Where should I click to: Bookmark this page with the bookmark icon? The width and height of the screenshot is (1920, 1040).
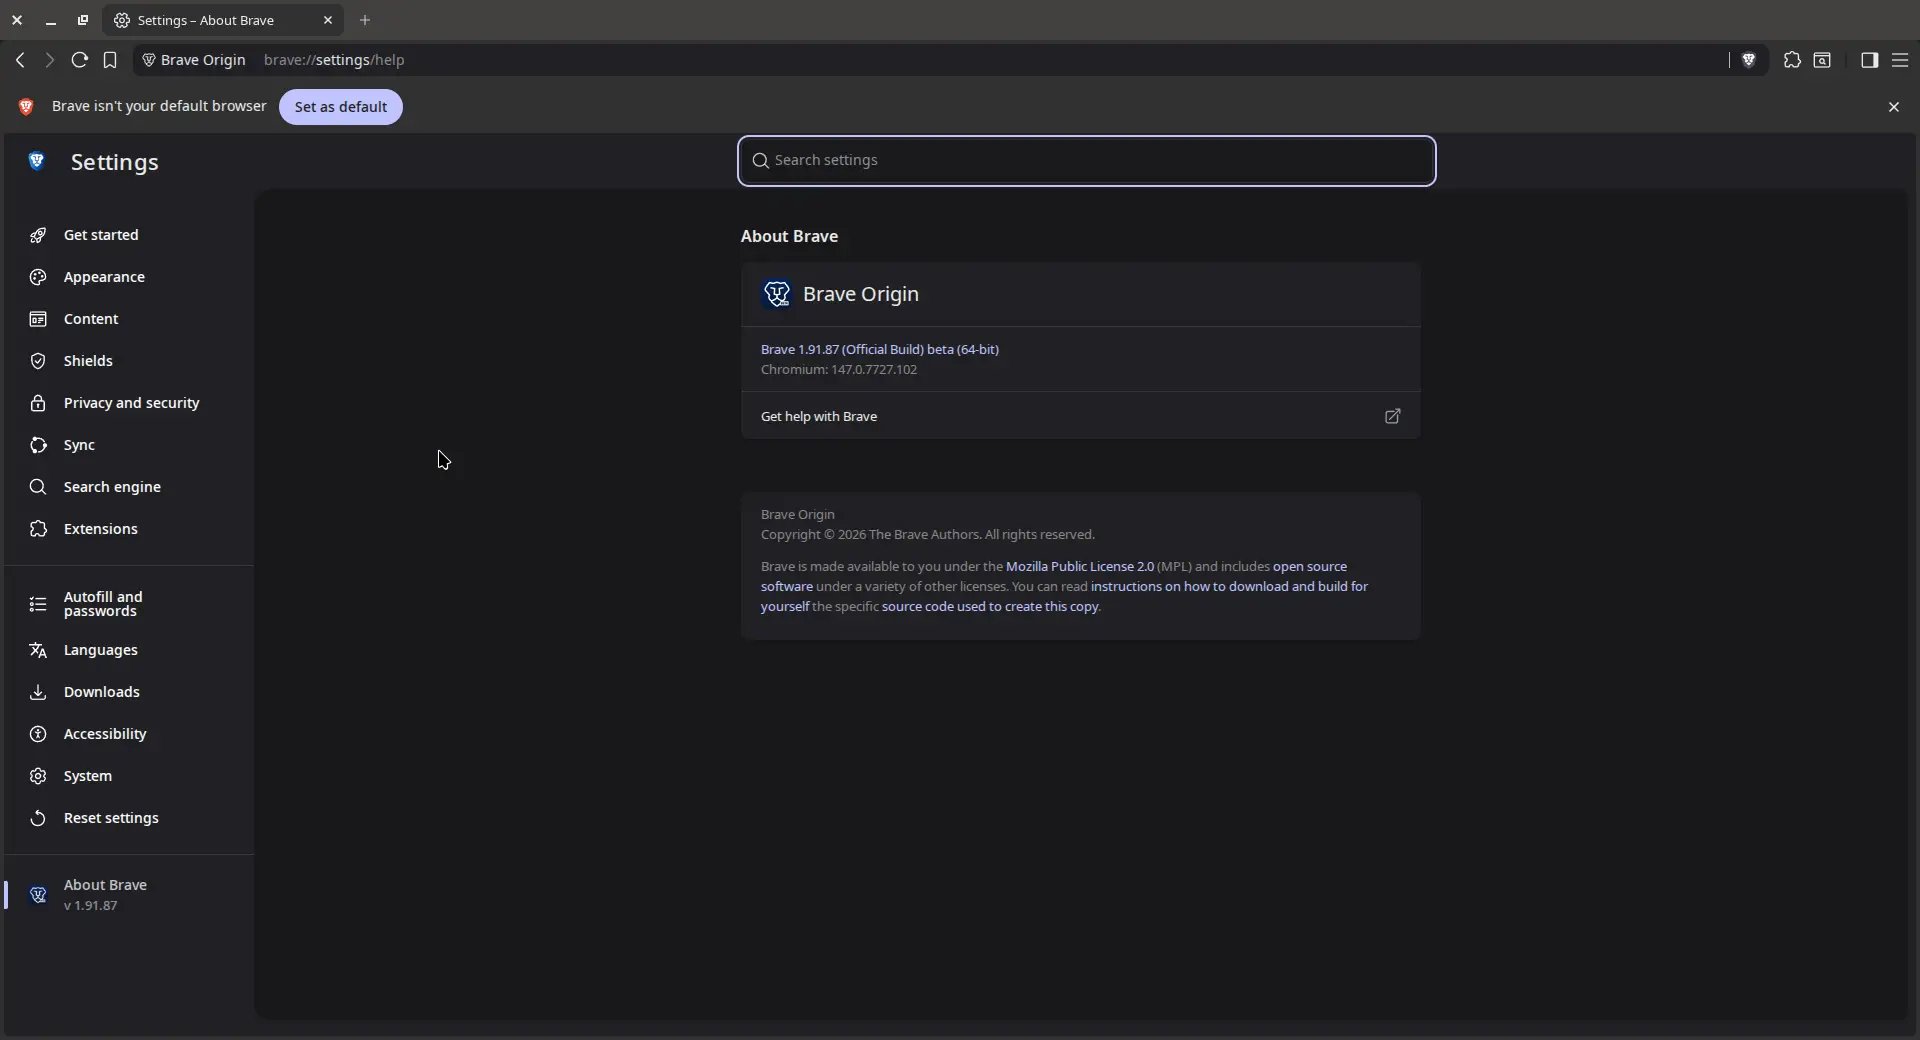pos(110,60)
